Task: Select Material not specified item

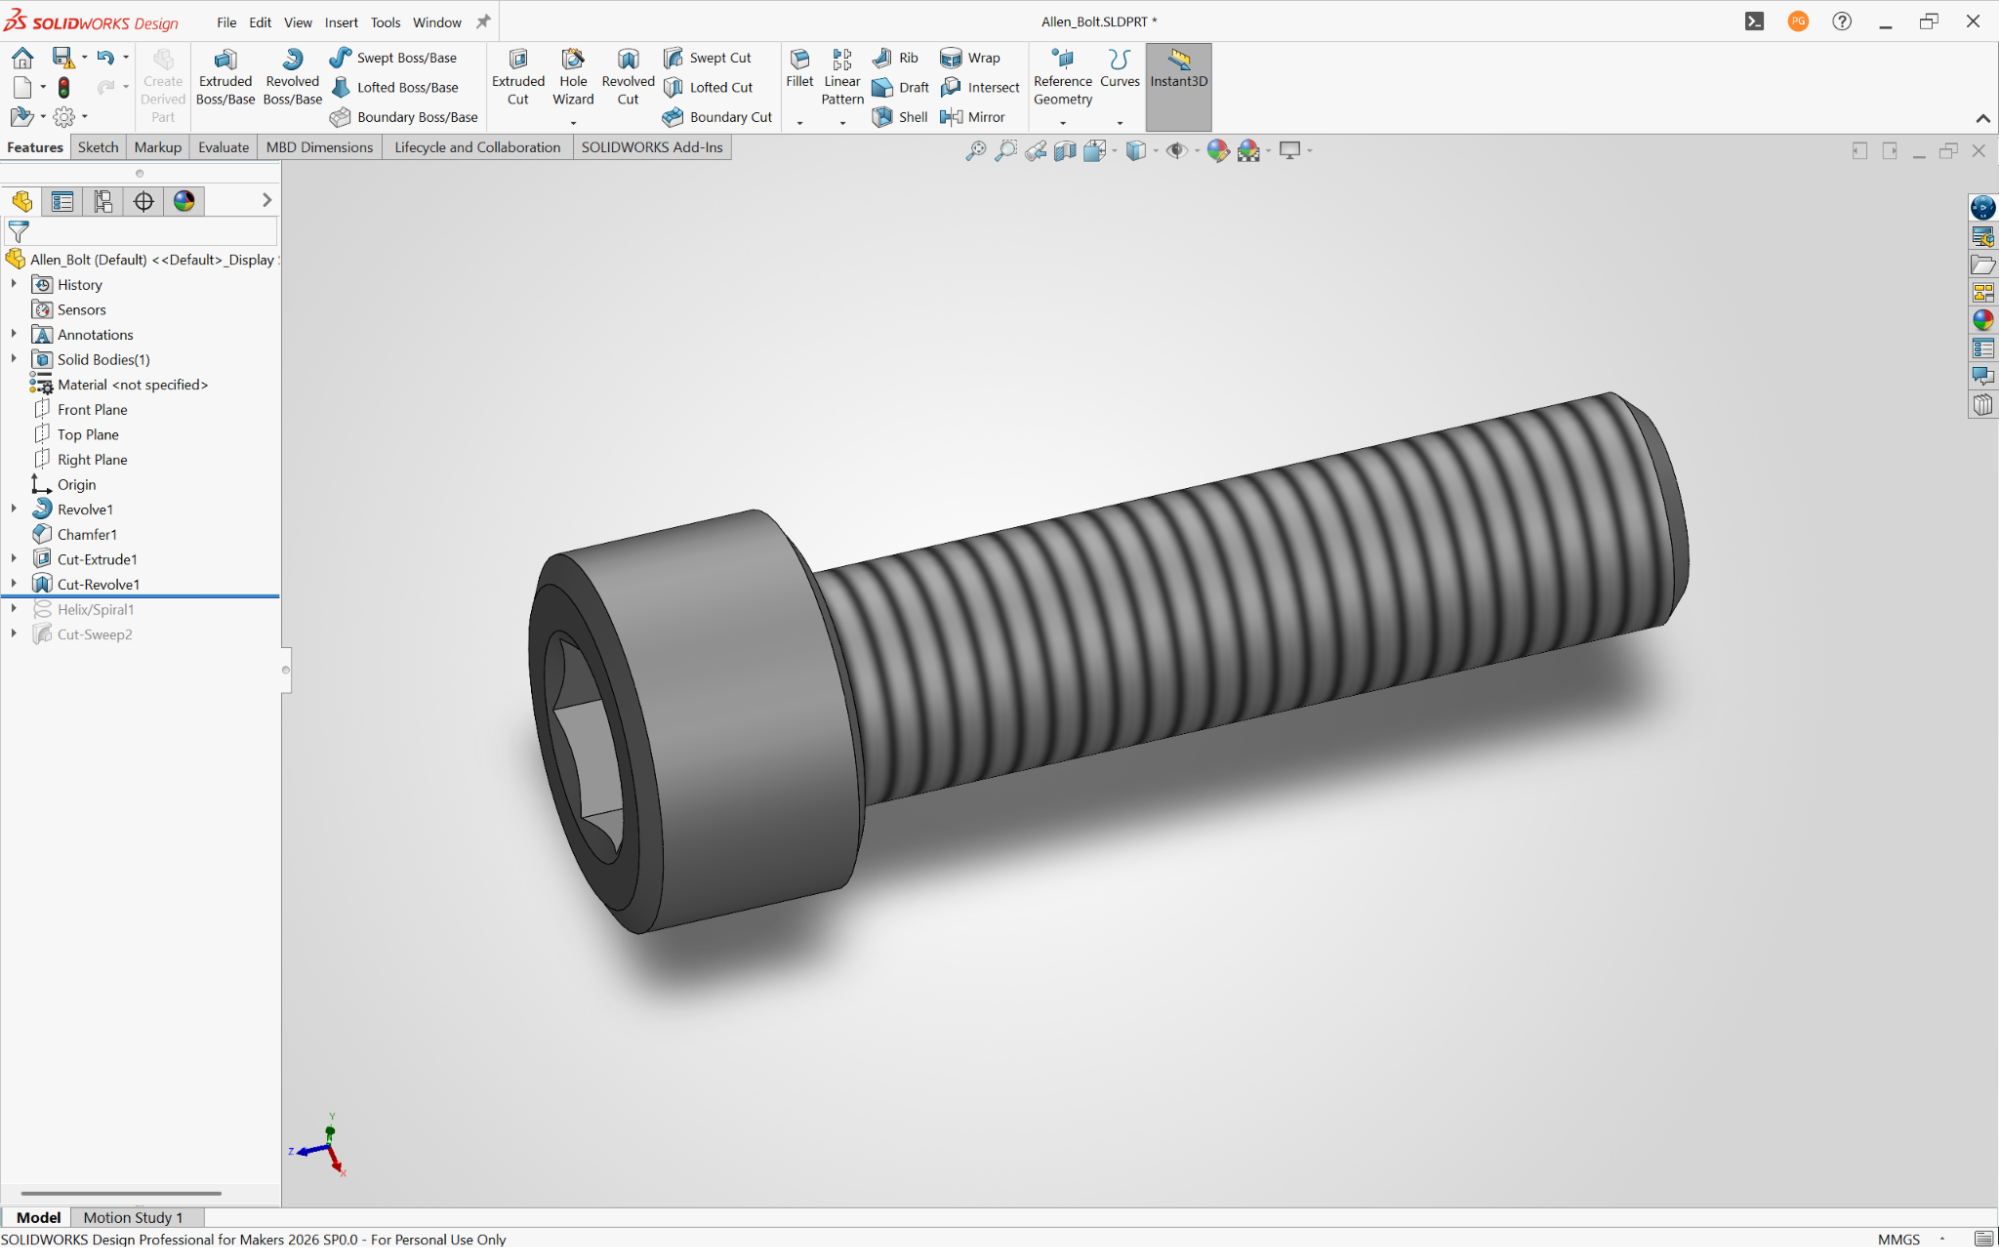Action: pyautogui.click(x=118, y=384)
